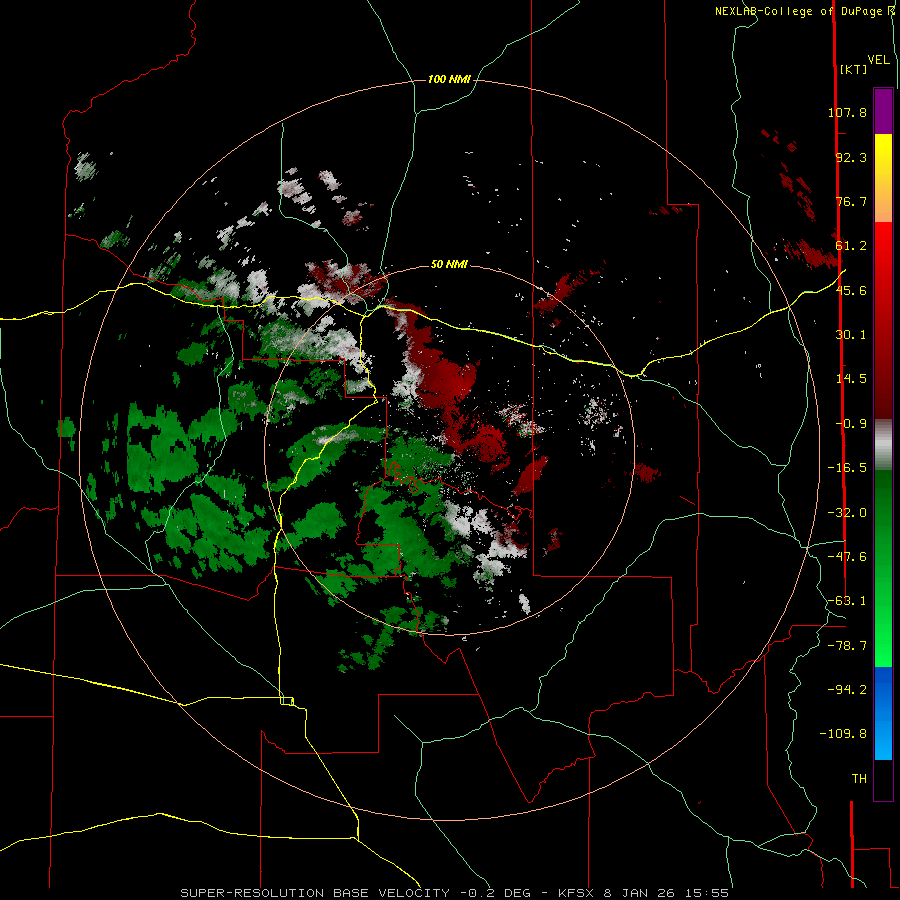The height and width of the screenshot is (900, 900).
Task: Click the 30.1 legend value
Action: 851,335
